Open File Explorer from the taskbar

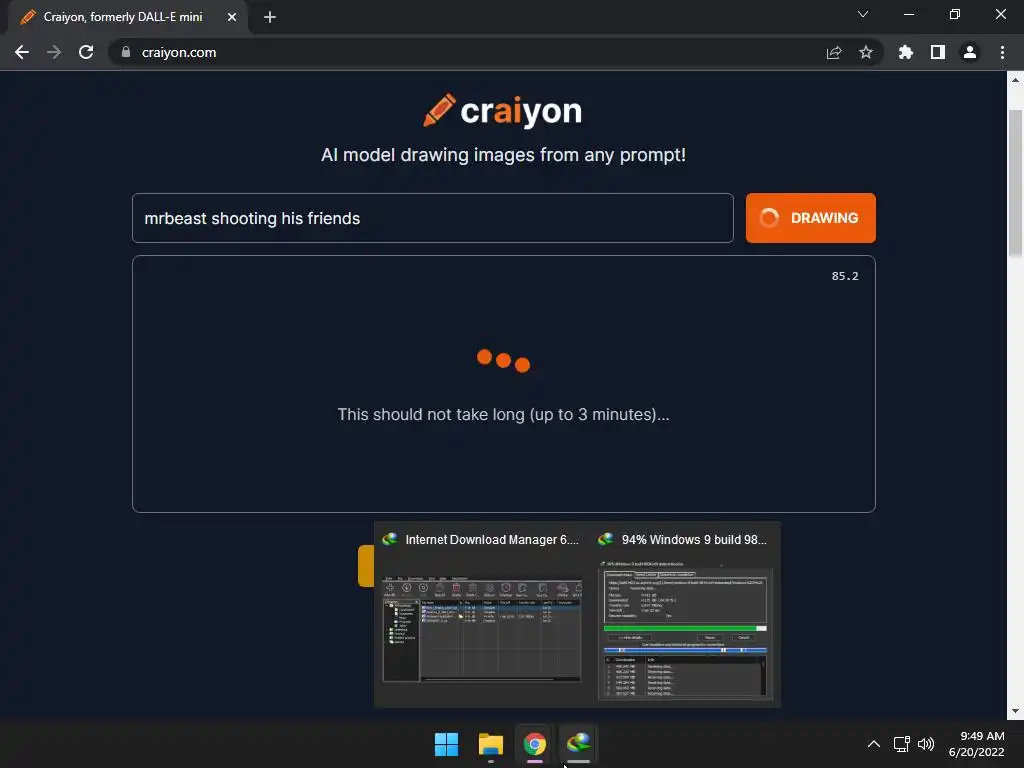[x=490, y=744]
